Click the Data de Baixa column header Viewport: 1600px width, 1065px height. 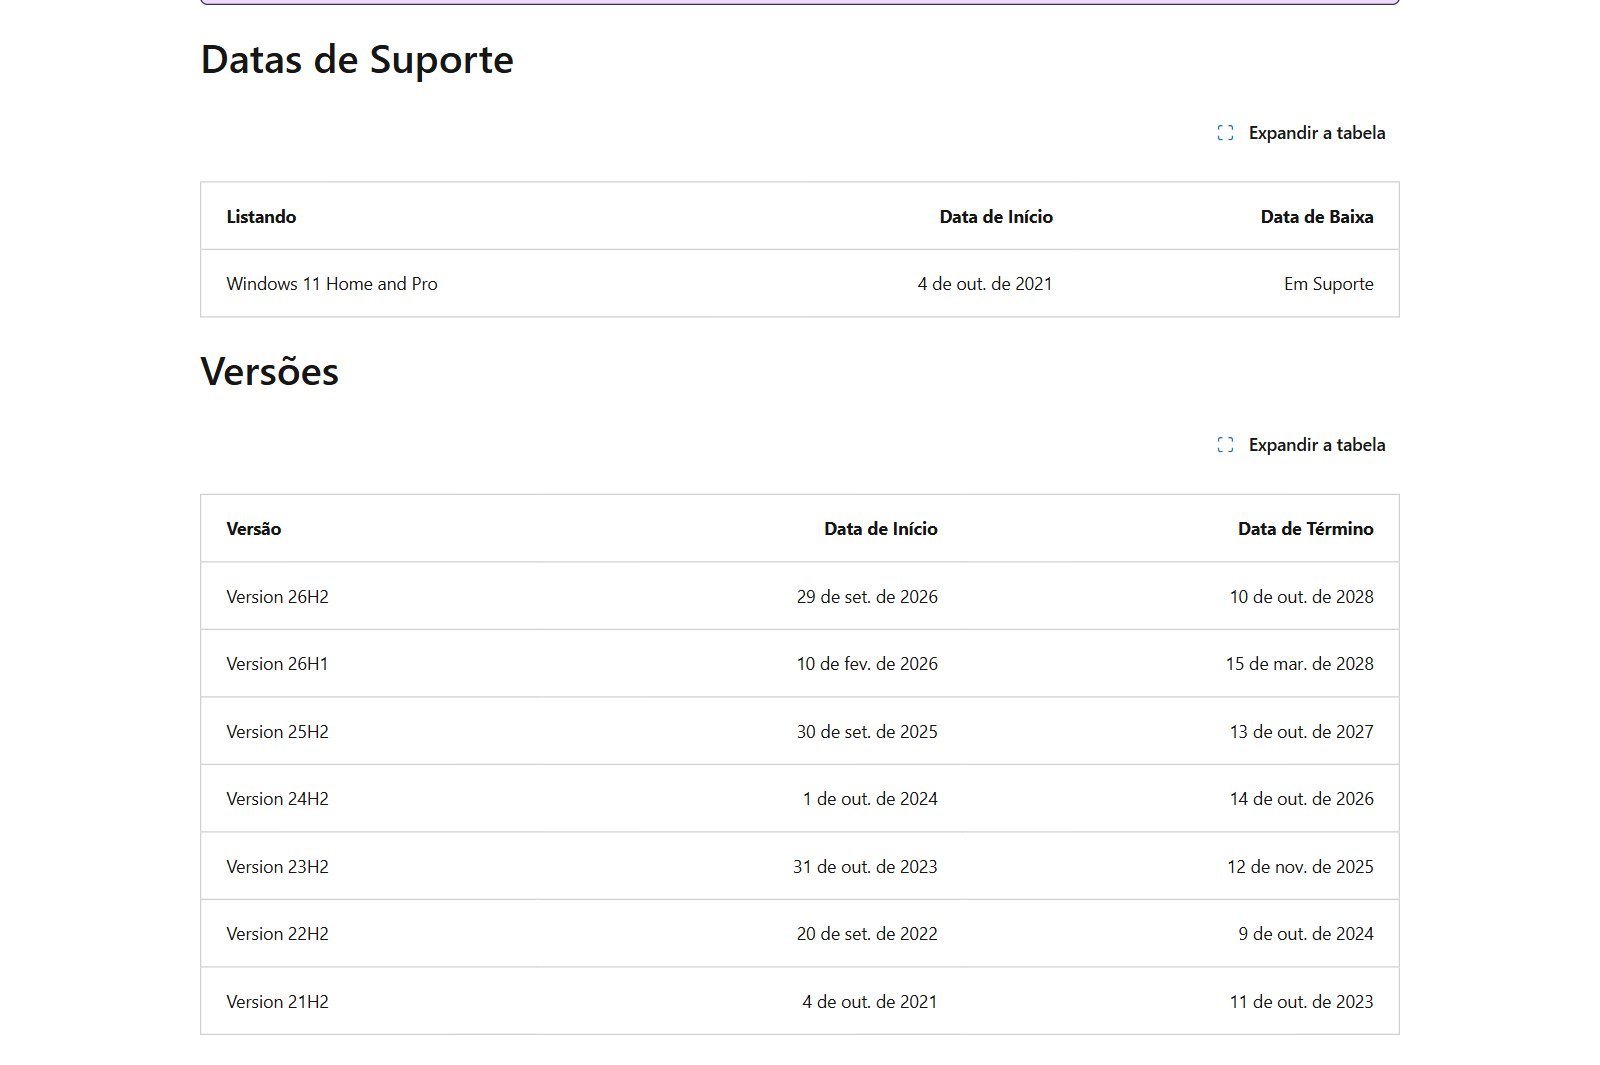coord(1317,217)
